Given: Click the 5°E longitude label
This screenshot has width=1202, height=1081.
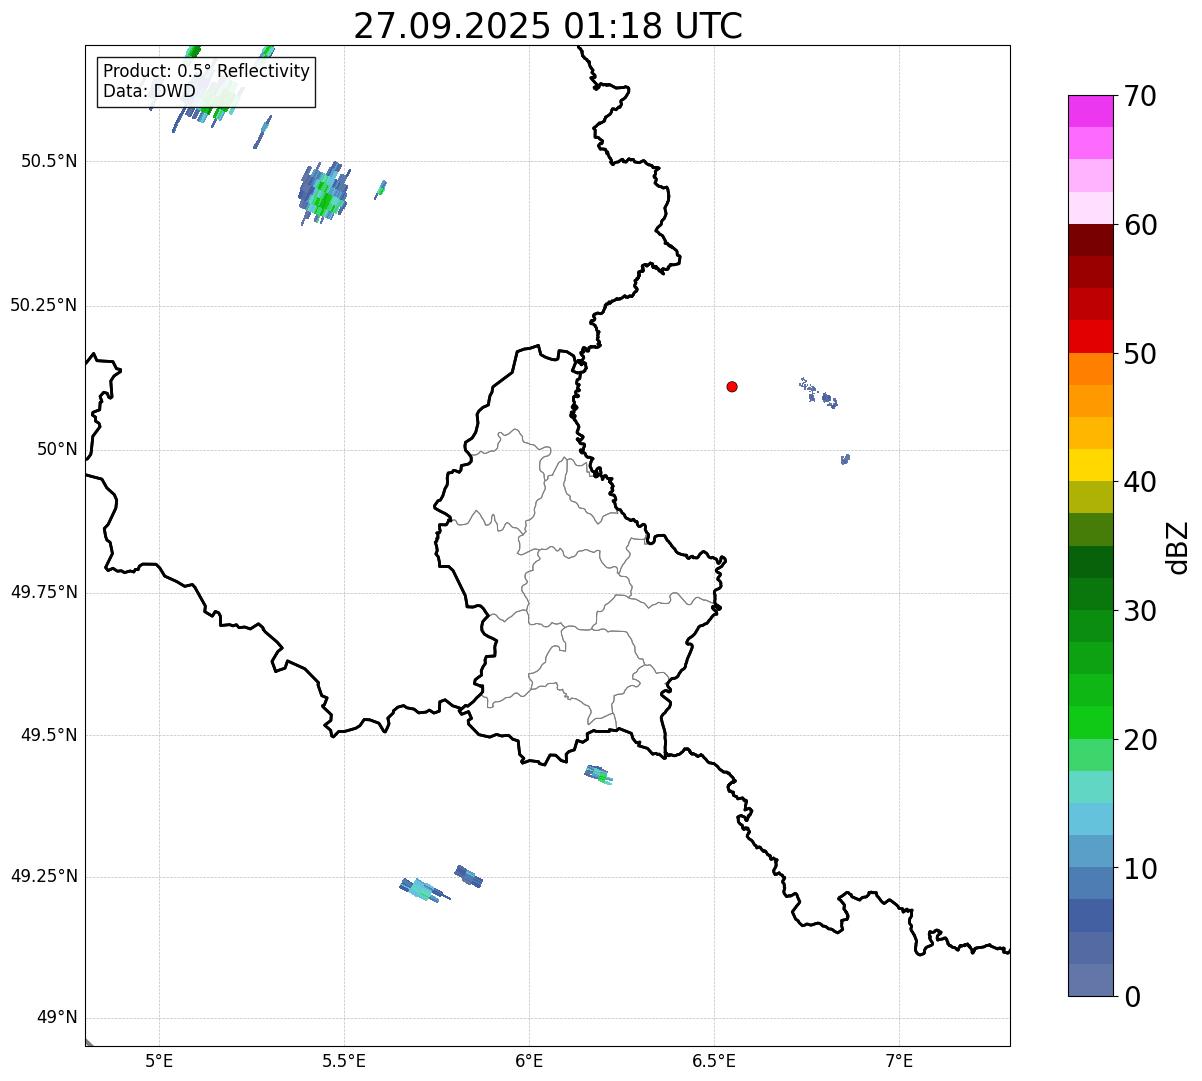Looking at the screenshot, I should 159,1060.
